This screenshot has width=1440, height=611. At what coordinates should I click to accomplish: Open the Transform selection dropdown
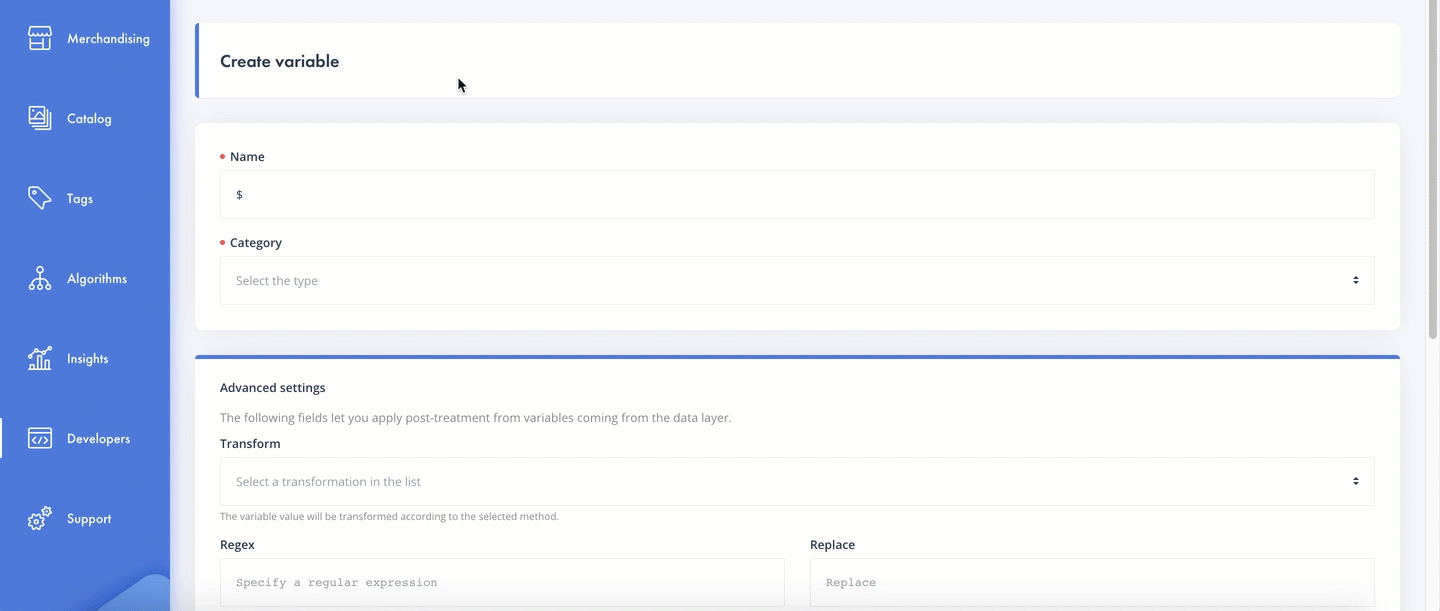797,482
